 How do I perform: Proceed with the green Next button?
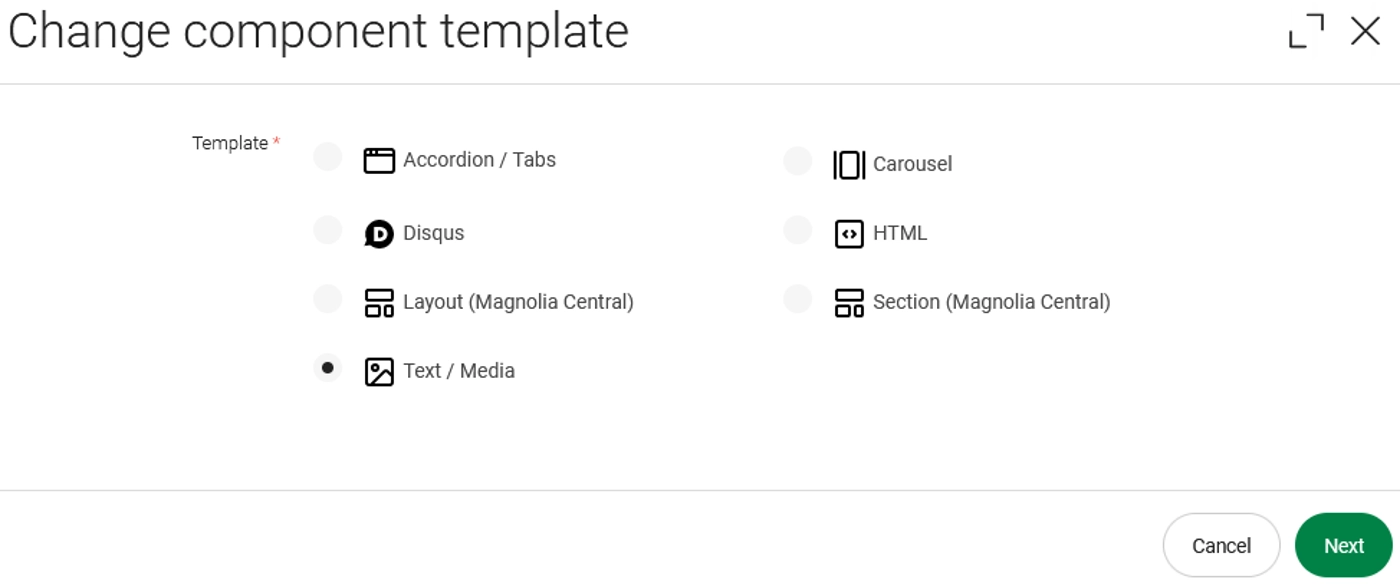tap(1343, 546)
